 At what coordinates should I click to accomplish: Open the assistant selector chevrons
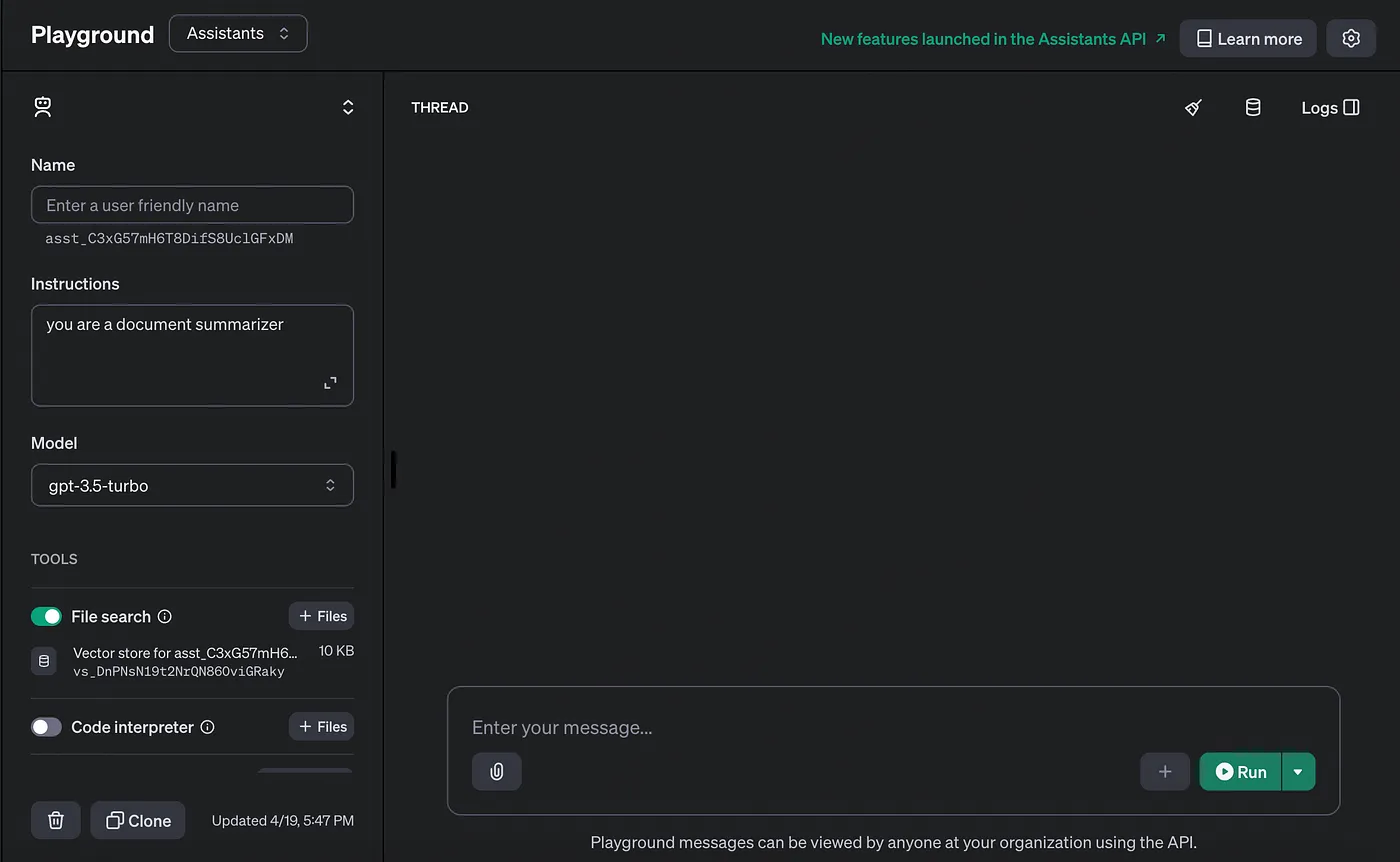click(x=348, y=107)
